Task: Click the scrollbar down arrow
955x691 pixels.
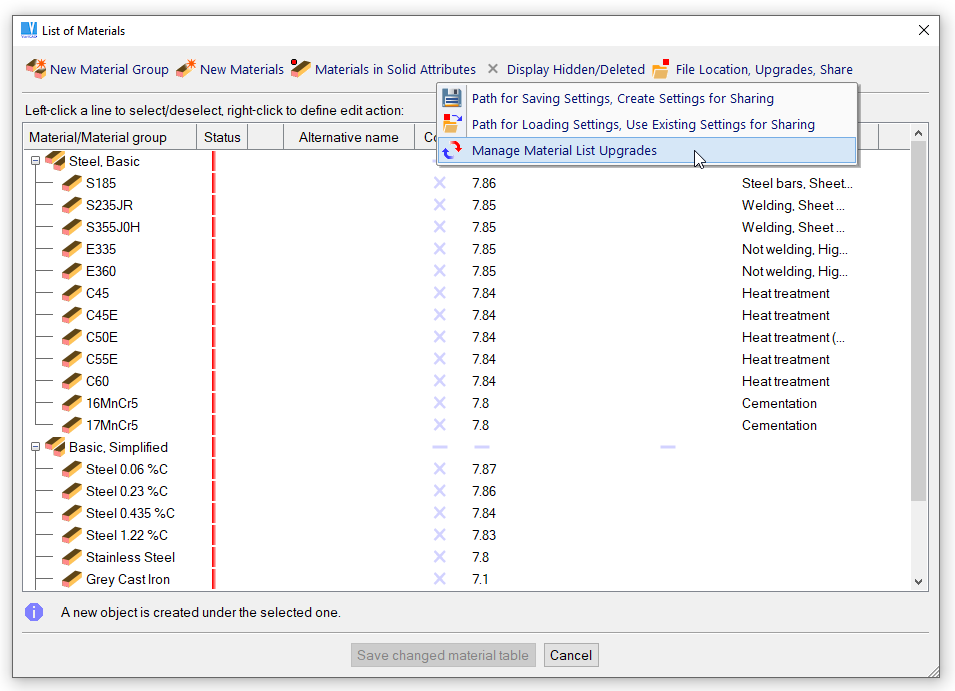Action: coord(919,581)
